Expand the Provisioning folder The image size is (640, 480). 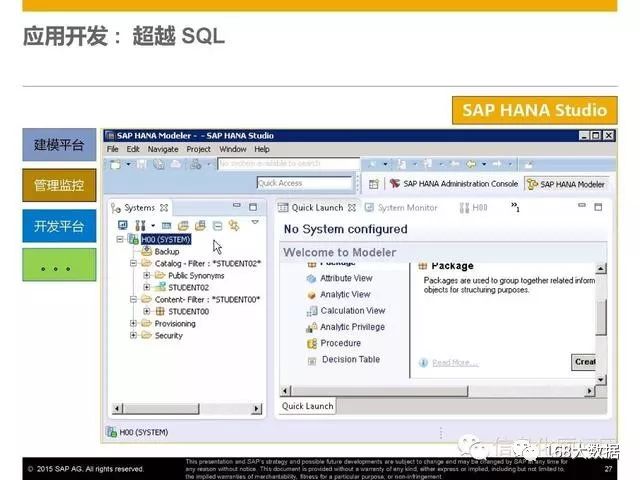point(133,323)
